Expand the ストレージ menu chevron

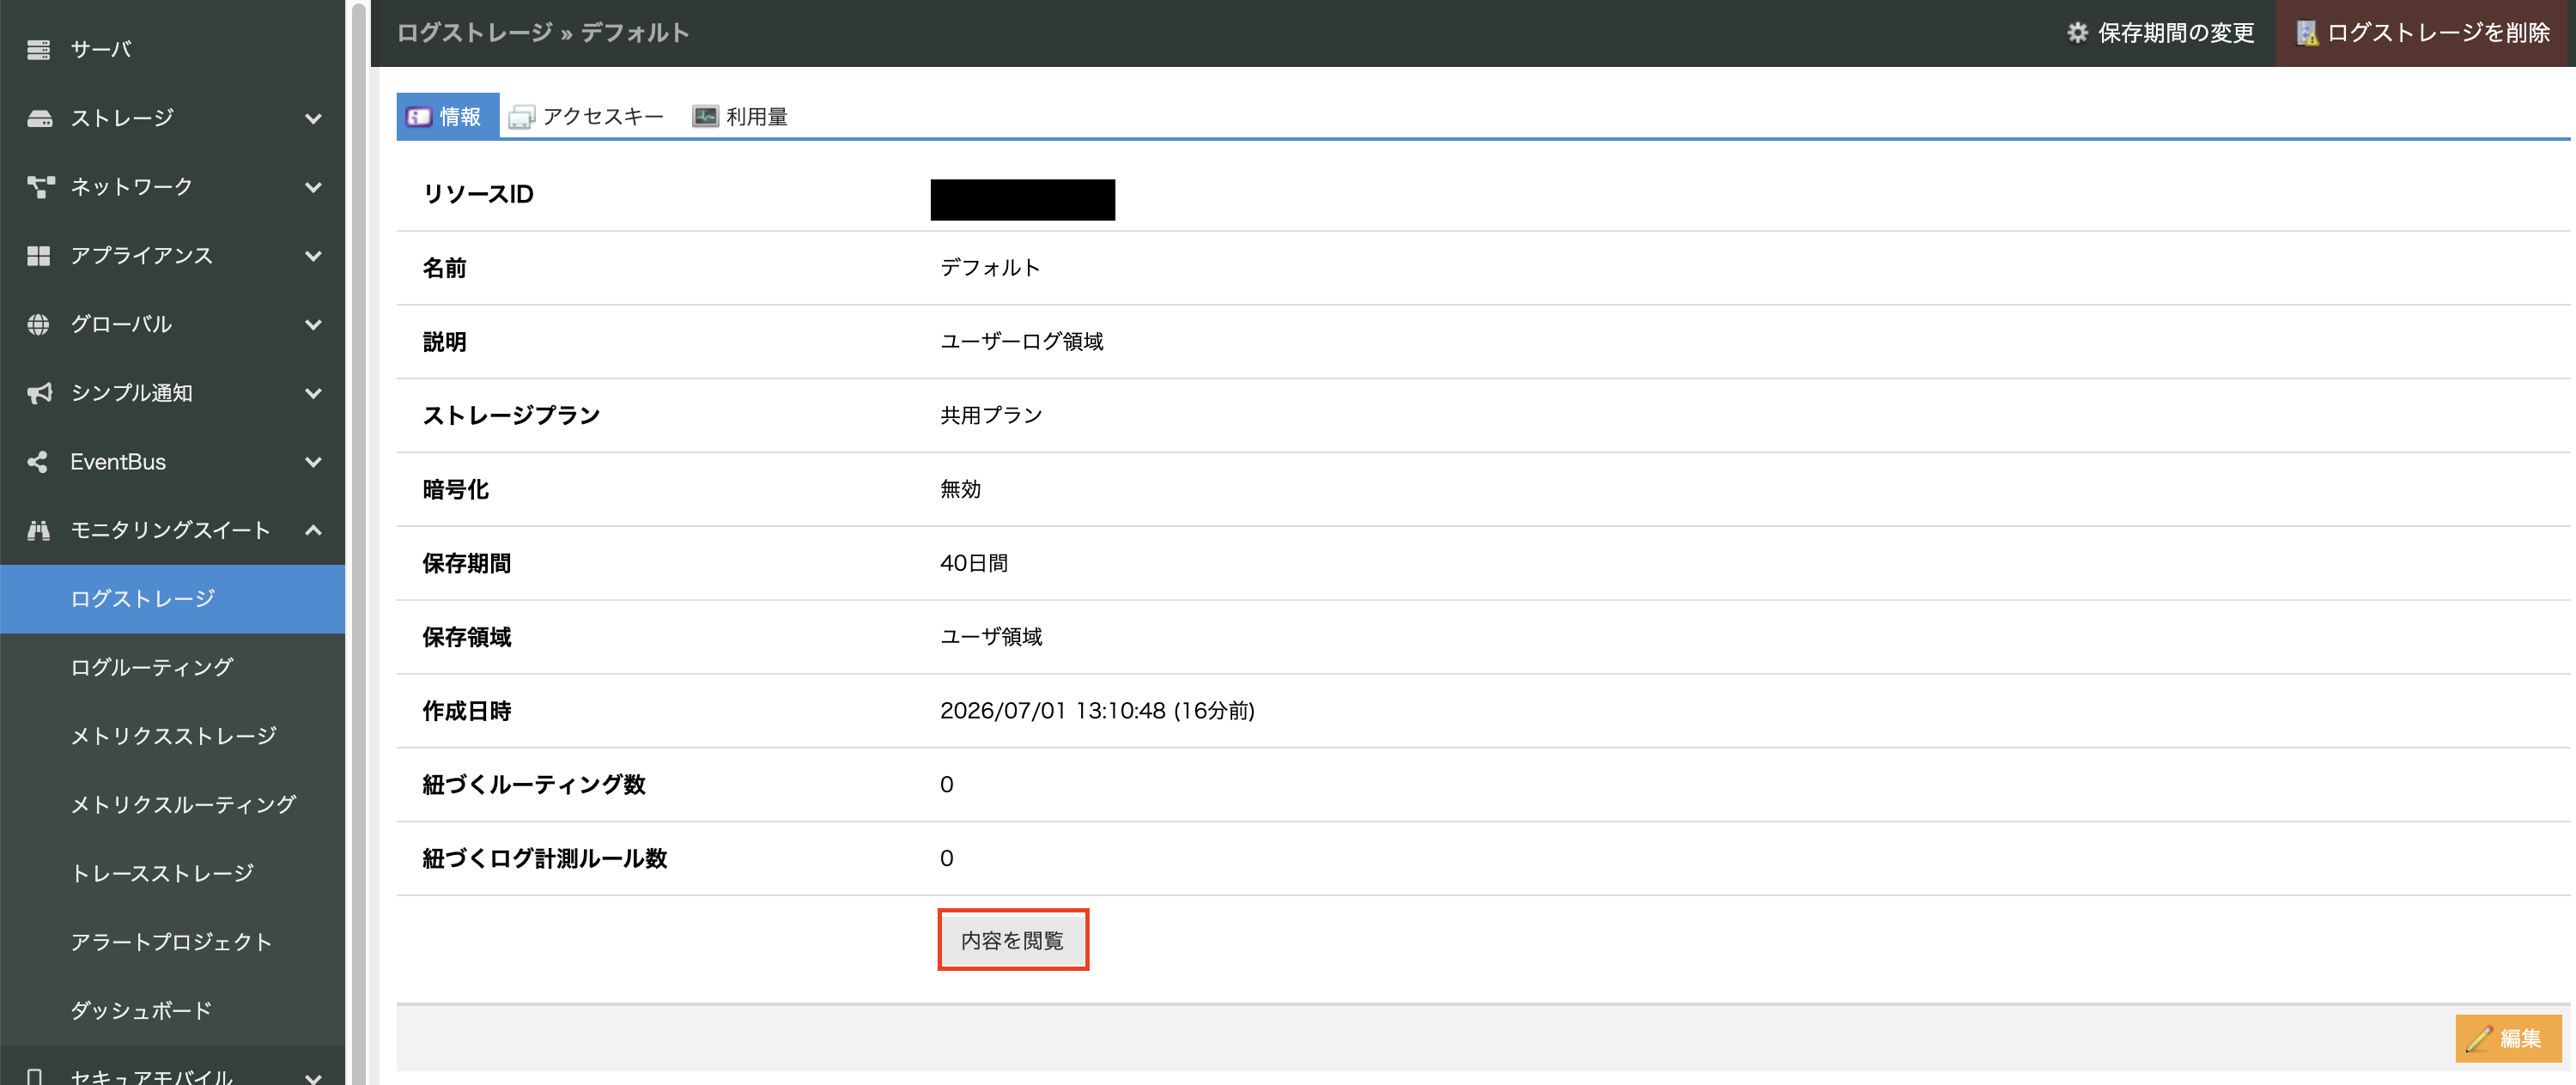tap(313, 119)
